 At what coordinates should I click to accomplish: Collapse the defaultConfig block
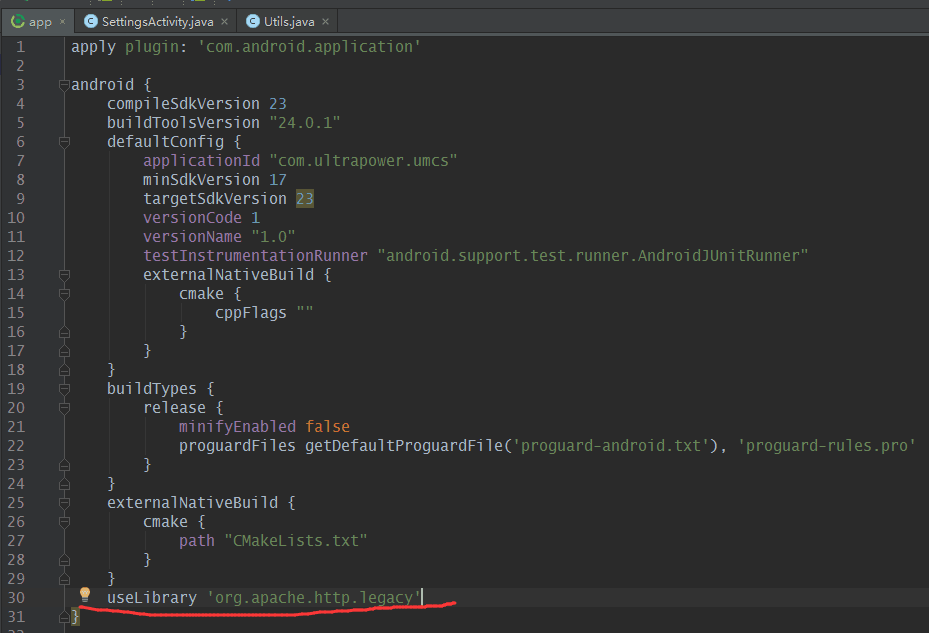[x=62, y=141]
